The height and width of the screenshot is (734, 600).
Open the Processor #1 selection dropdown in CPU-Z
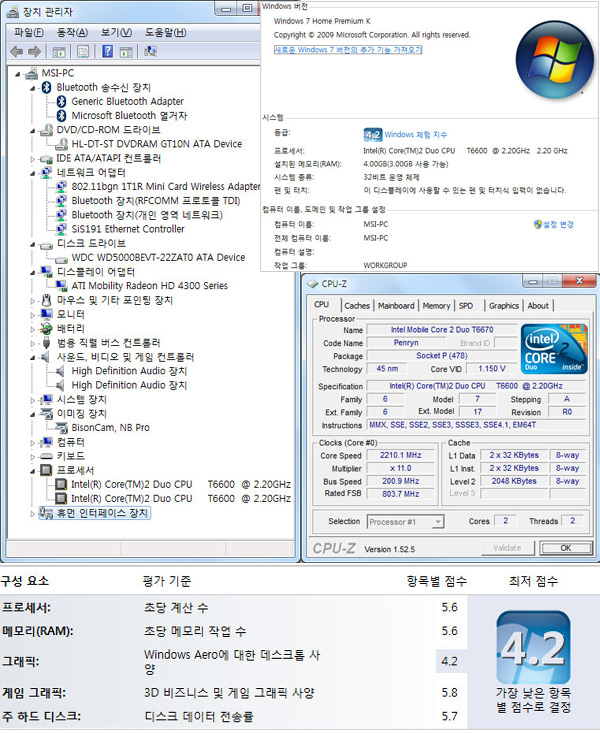coord(438,521)
